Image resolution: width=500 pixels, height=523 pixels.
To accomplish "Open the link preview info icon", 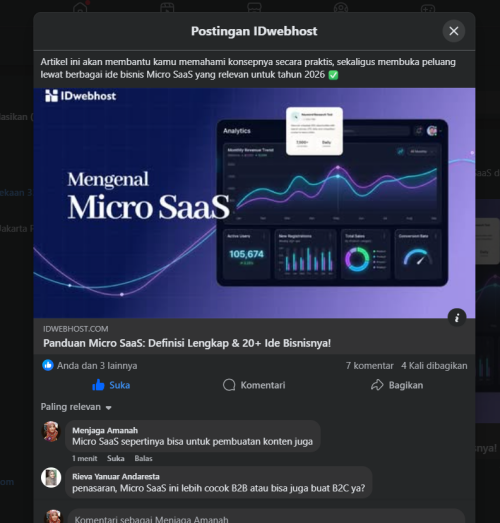I will (457, 317).
